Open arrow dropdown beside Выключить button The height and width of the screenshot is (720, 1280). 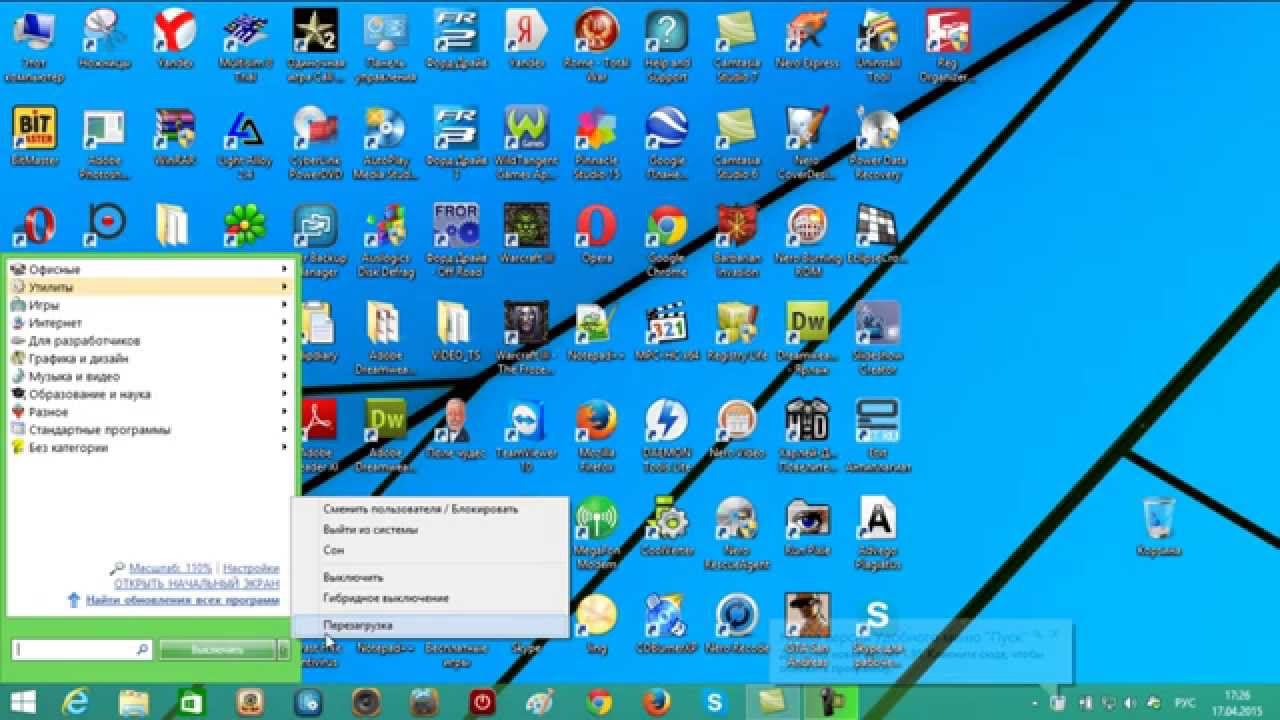[x=284, y=650]
